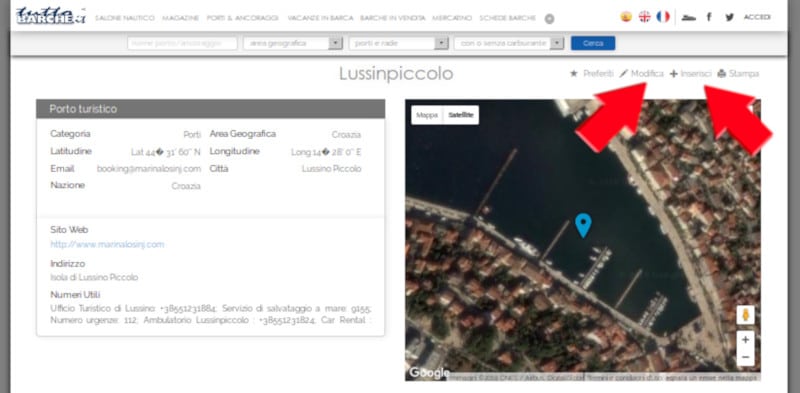This screenshot has height=393, width=800.
Task: Open the Porti & Ancoraggi menu
Action: (242, 18)
